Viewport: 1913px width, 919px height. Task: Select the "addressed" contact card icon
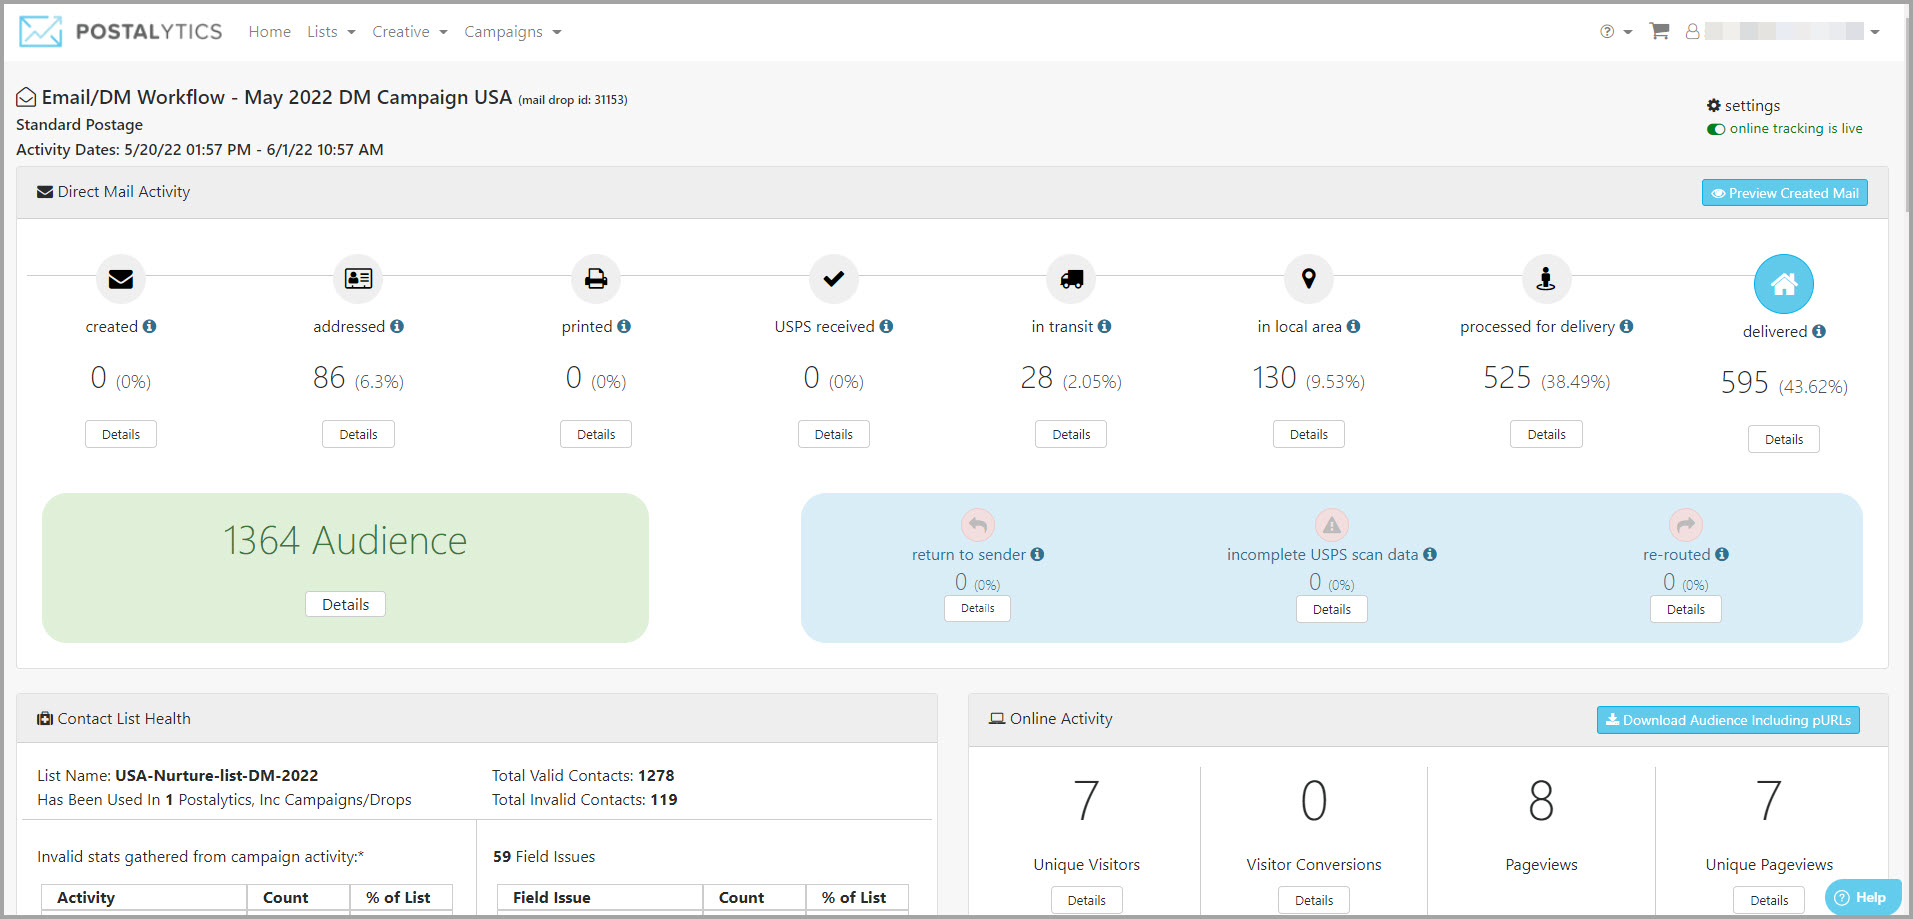pyautogui.click(x=357, y=279)
